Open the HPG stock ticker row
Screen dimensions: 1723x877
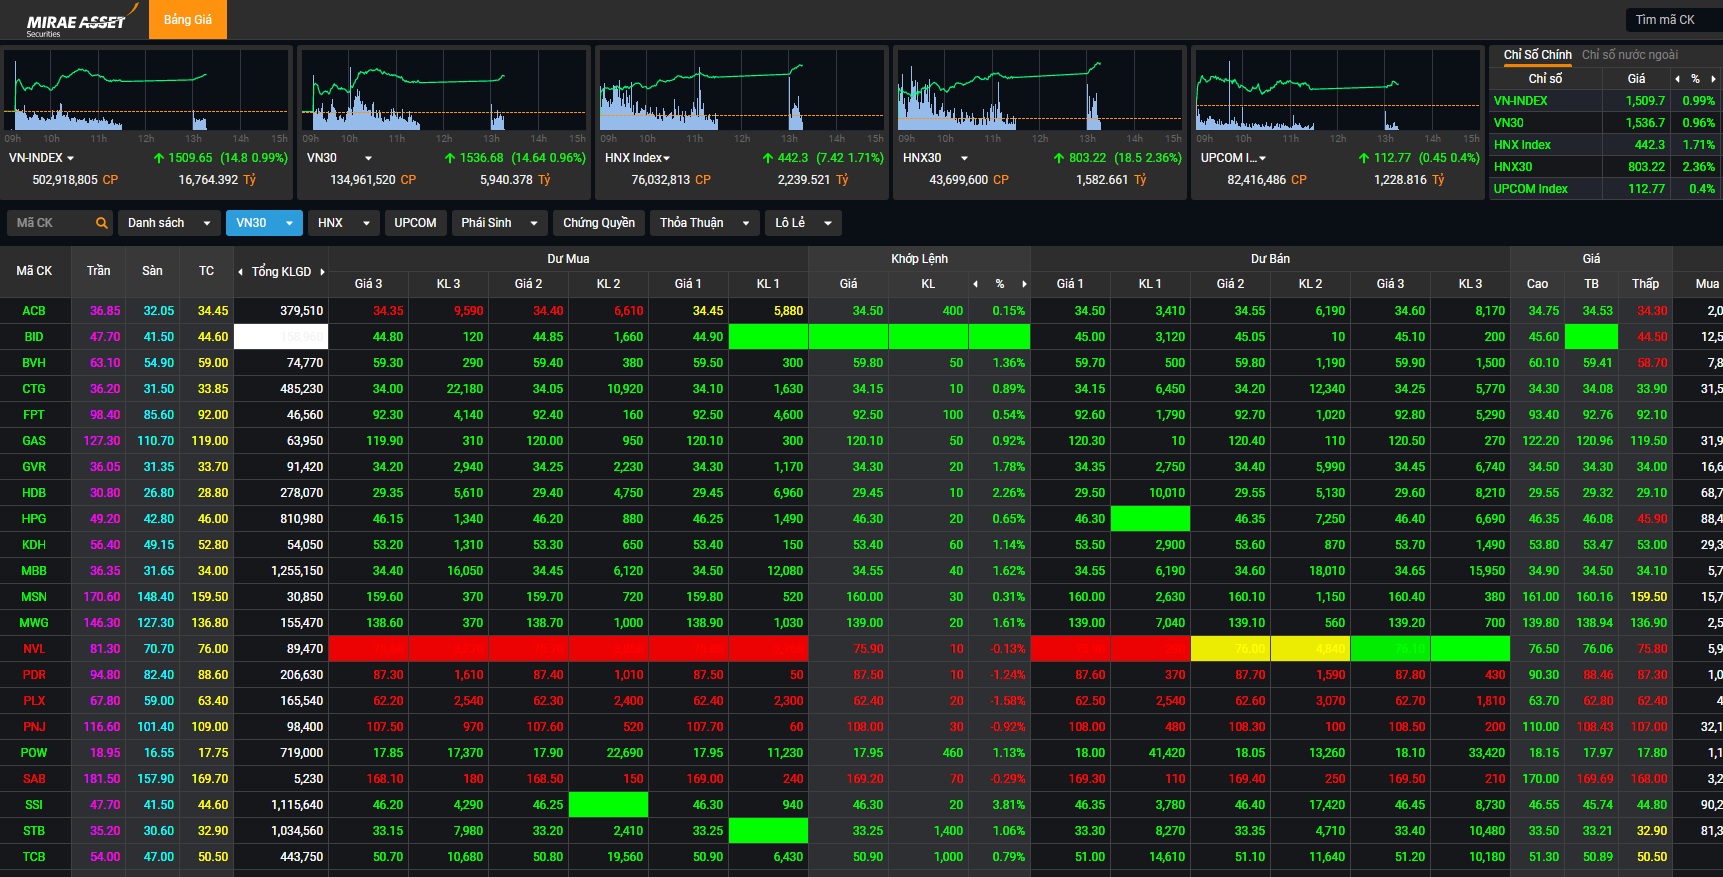(x=34, y=519)
